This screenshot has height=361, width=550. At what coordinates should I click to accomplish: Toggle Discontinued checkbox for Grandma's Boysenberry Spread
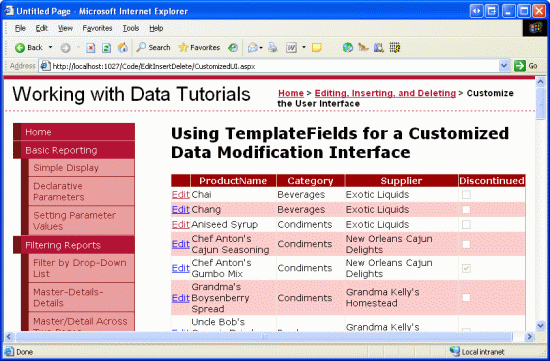466,298
